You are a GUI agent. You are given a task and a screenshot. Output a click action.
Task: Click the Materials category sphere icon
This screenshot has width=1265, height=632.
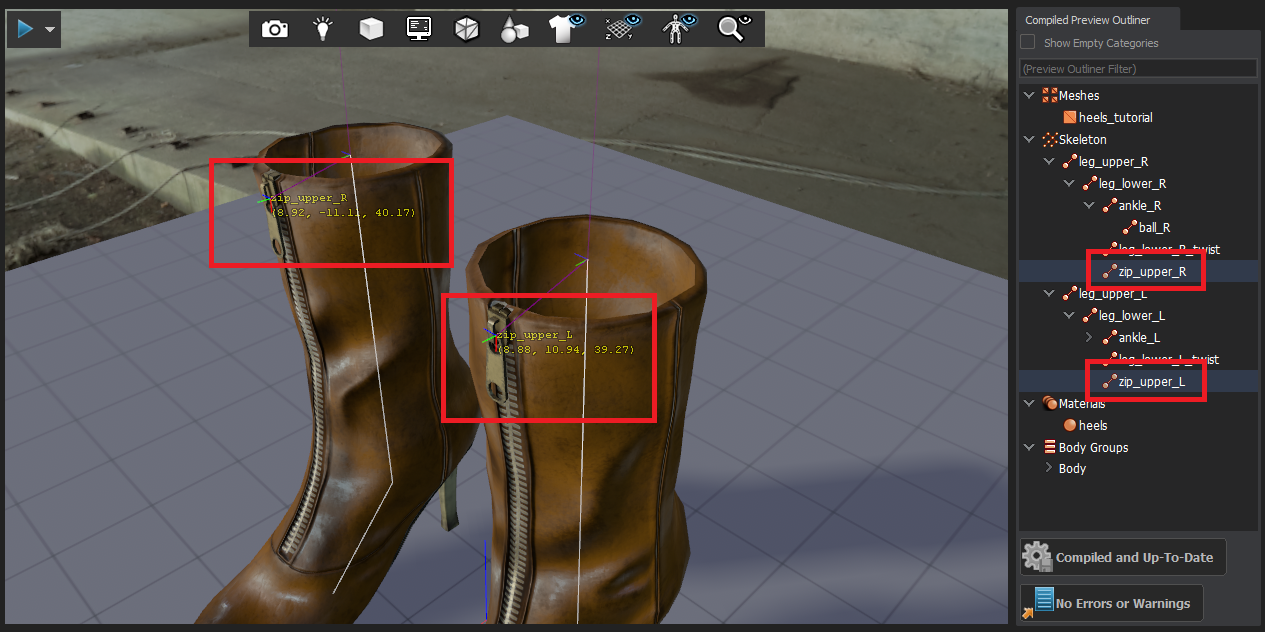(1049, 403)
